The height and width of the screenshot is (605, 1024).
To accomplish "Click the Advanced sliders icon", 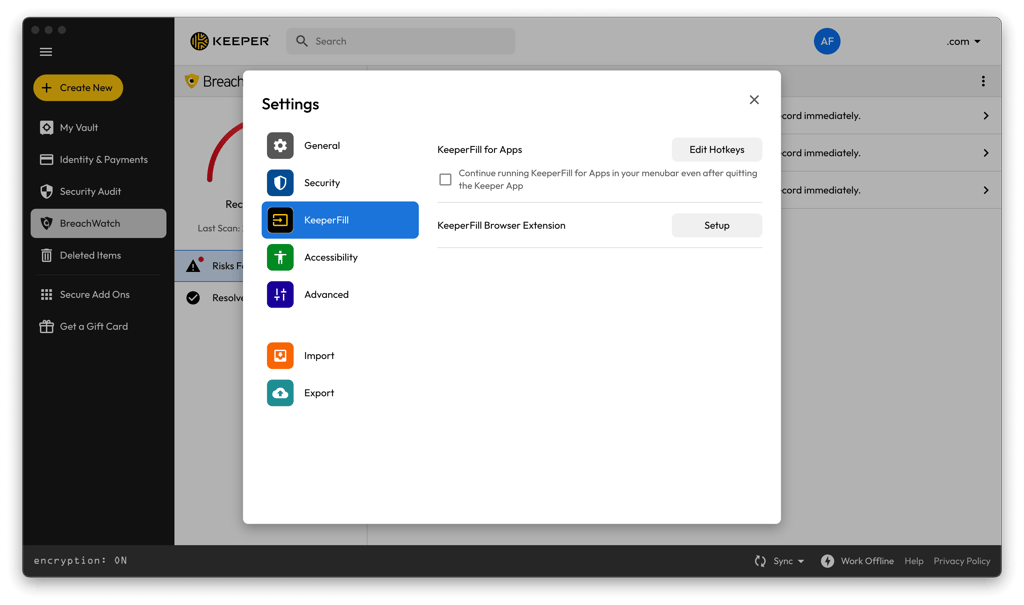I will pyautogui.click(x=280, y=295).
